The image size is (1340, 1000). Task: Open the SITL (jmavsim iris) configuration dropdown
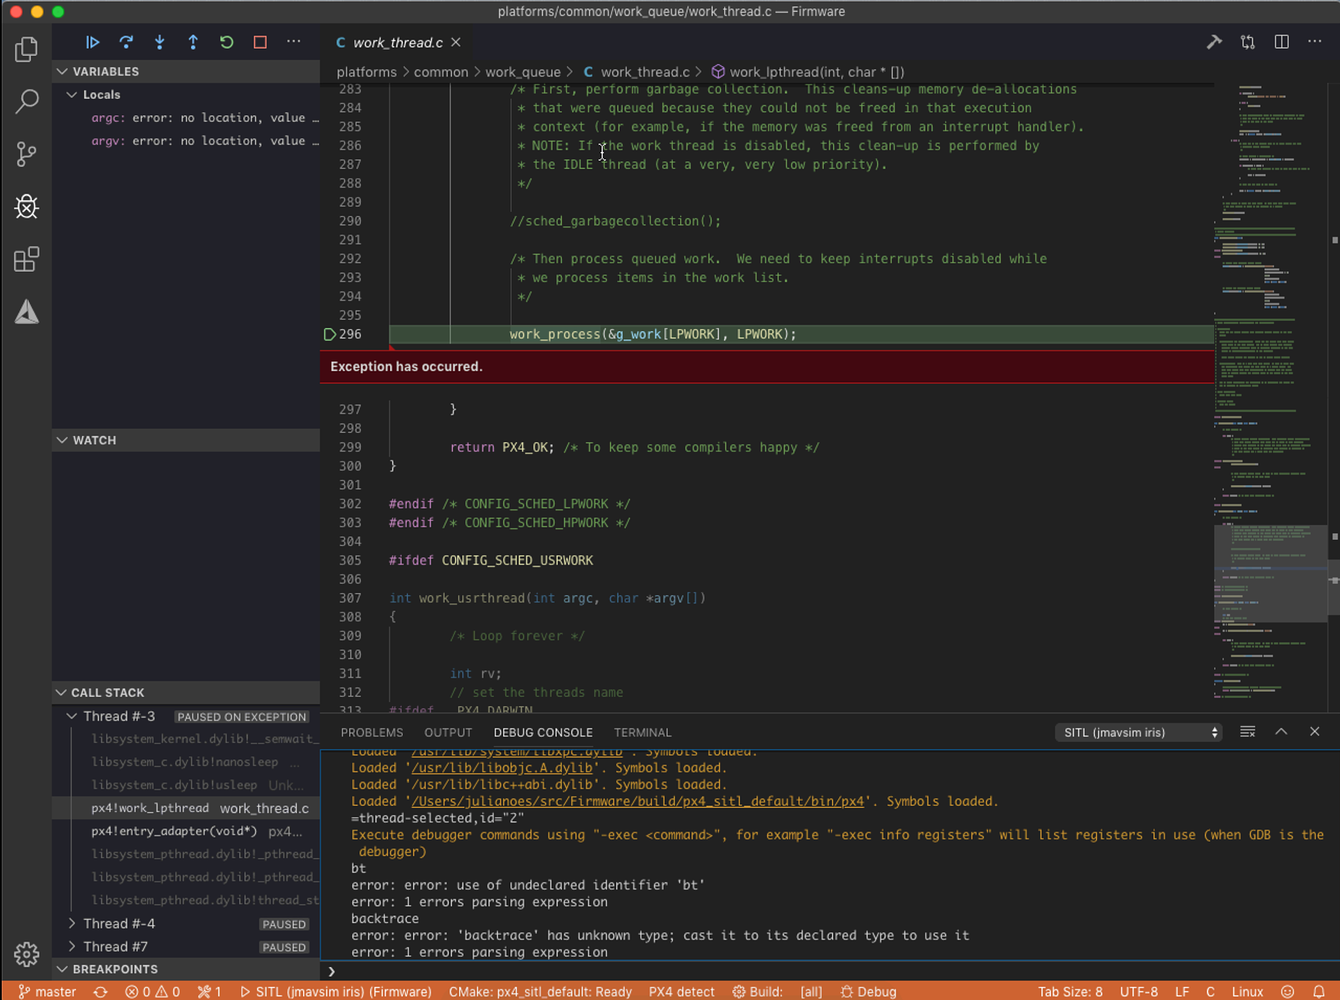click(x=1137, y=732)
